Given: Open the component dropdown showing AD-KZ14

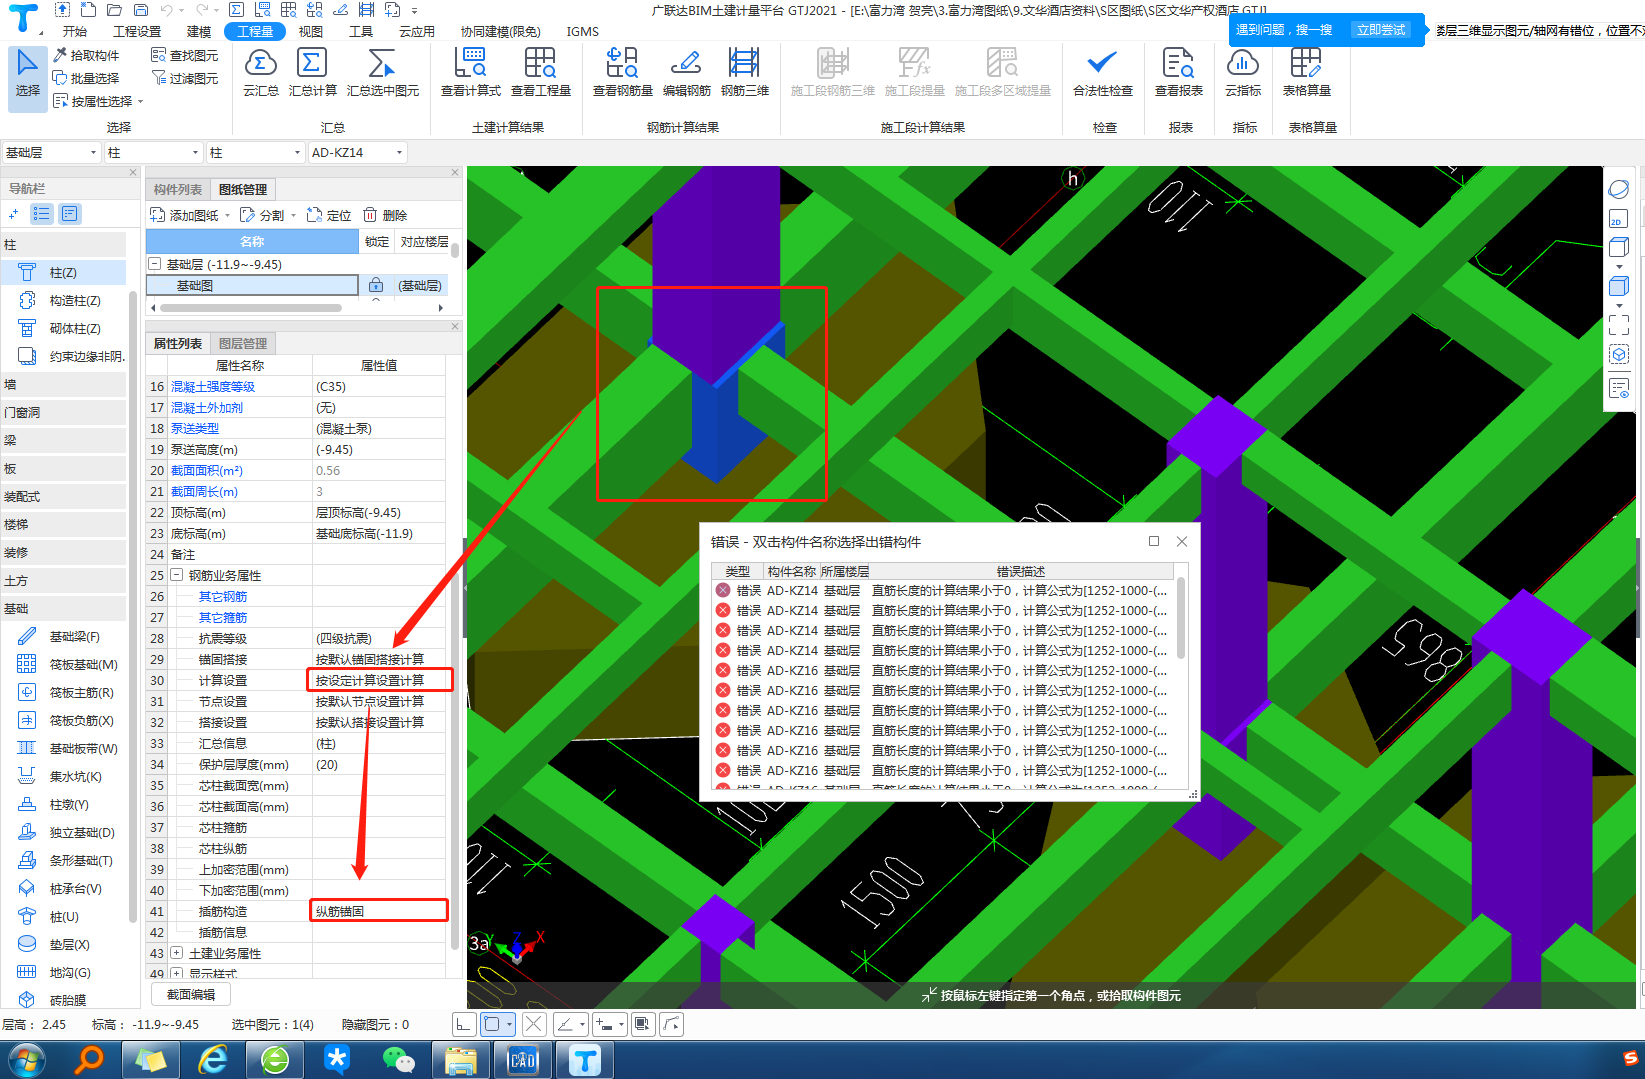Looking at the screenshot, I should tap(356, 152).
